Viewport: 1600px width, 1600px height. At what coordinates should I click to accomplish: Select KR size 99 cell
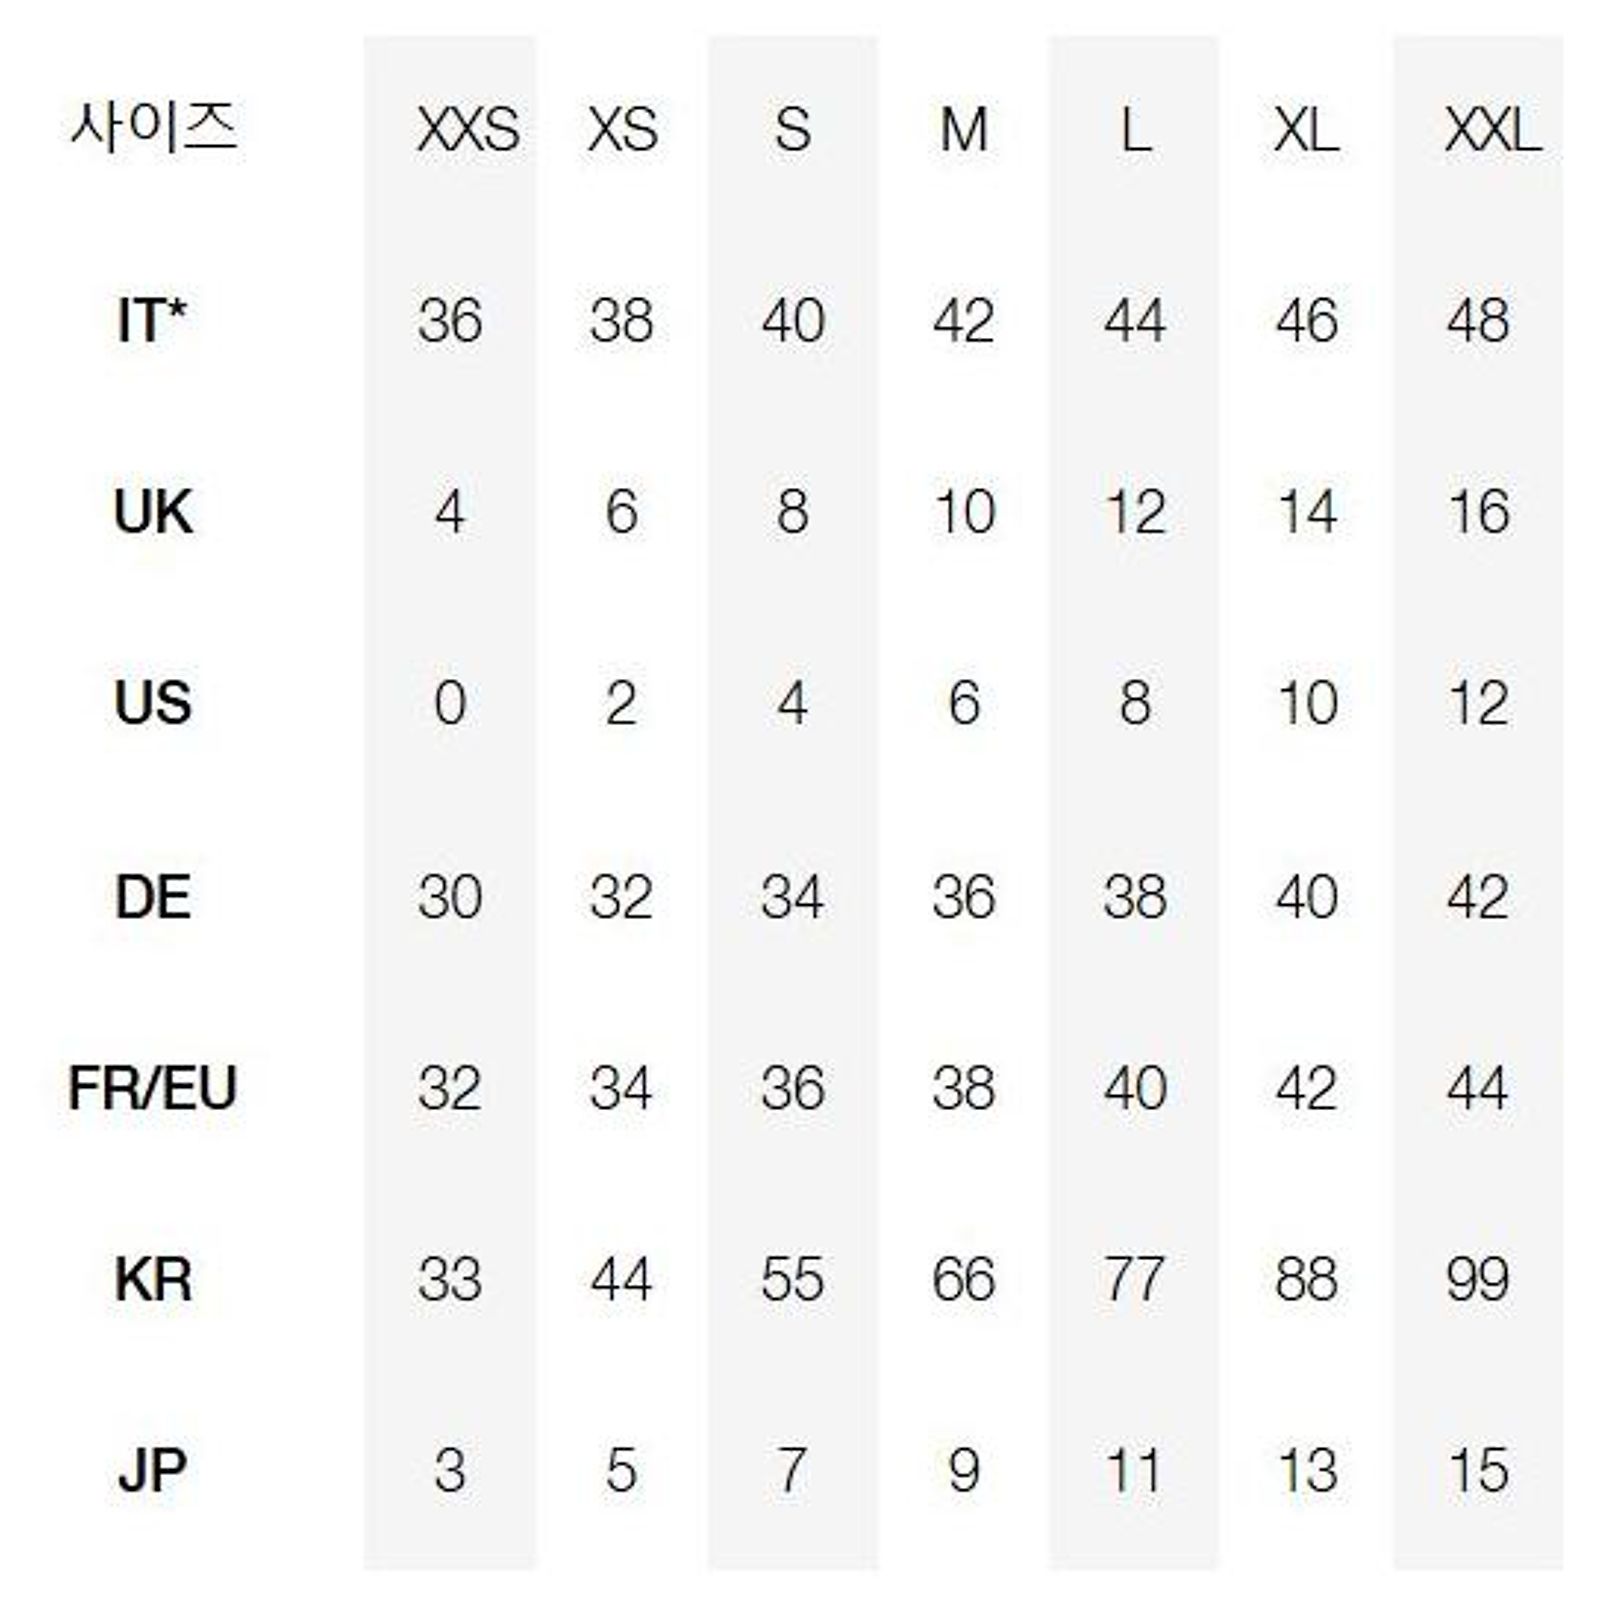(1477, 1279)
